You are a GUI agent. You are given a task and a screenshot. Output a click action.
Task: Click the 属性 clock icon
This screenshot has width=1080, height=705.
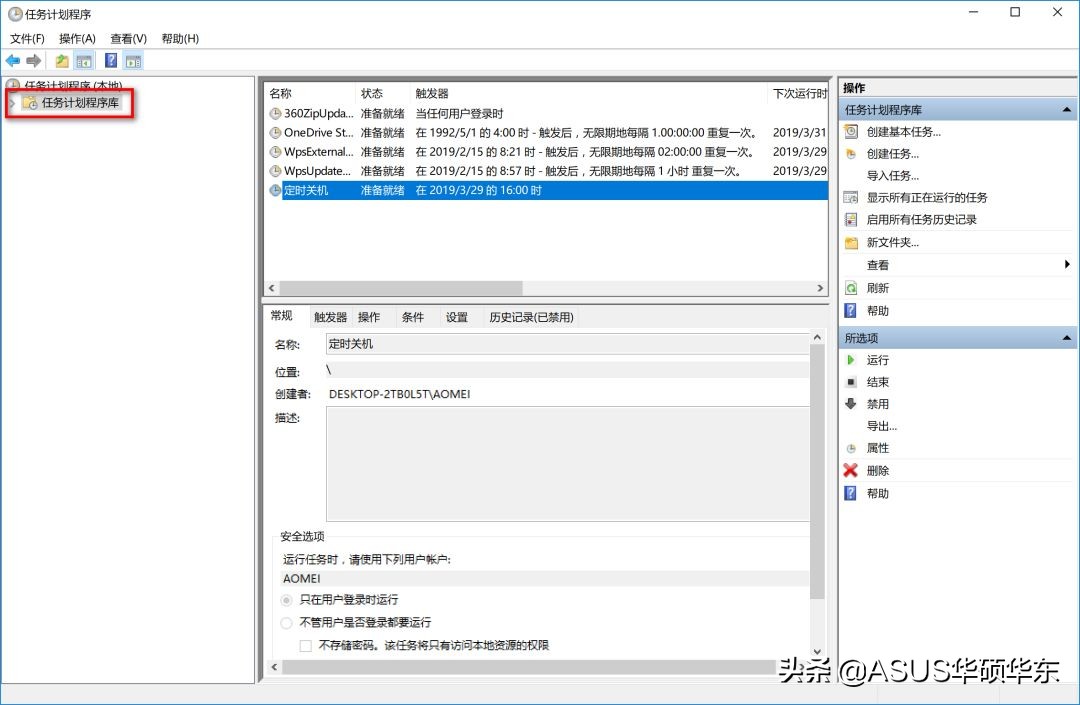(851, 448)
